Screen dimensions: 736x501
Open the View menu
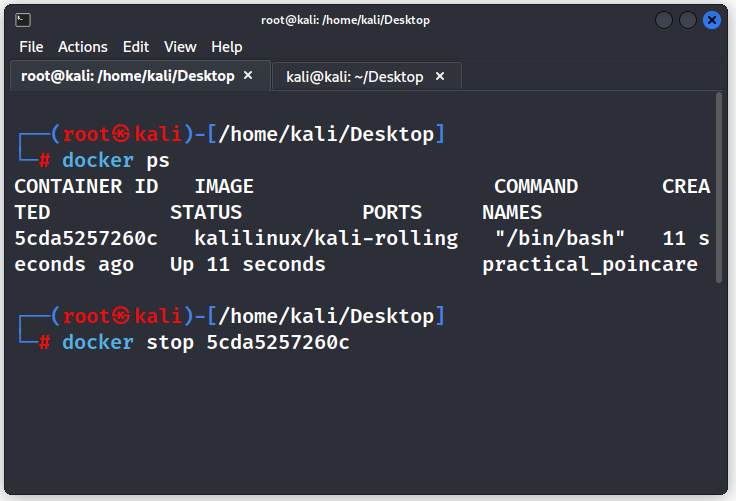[180, 47]
